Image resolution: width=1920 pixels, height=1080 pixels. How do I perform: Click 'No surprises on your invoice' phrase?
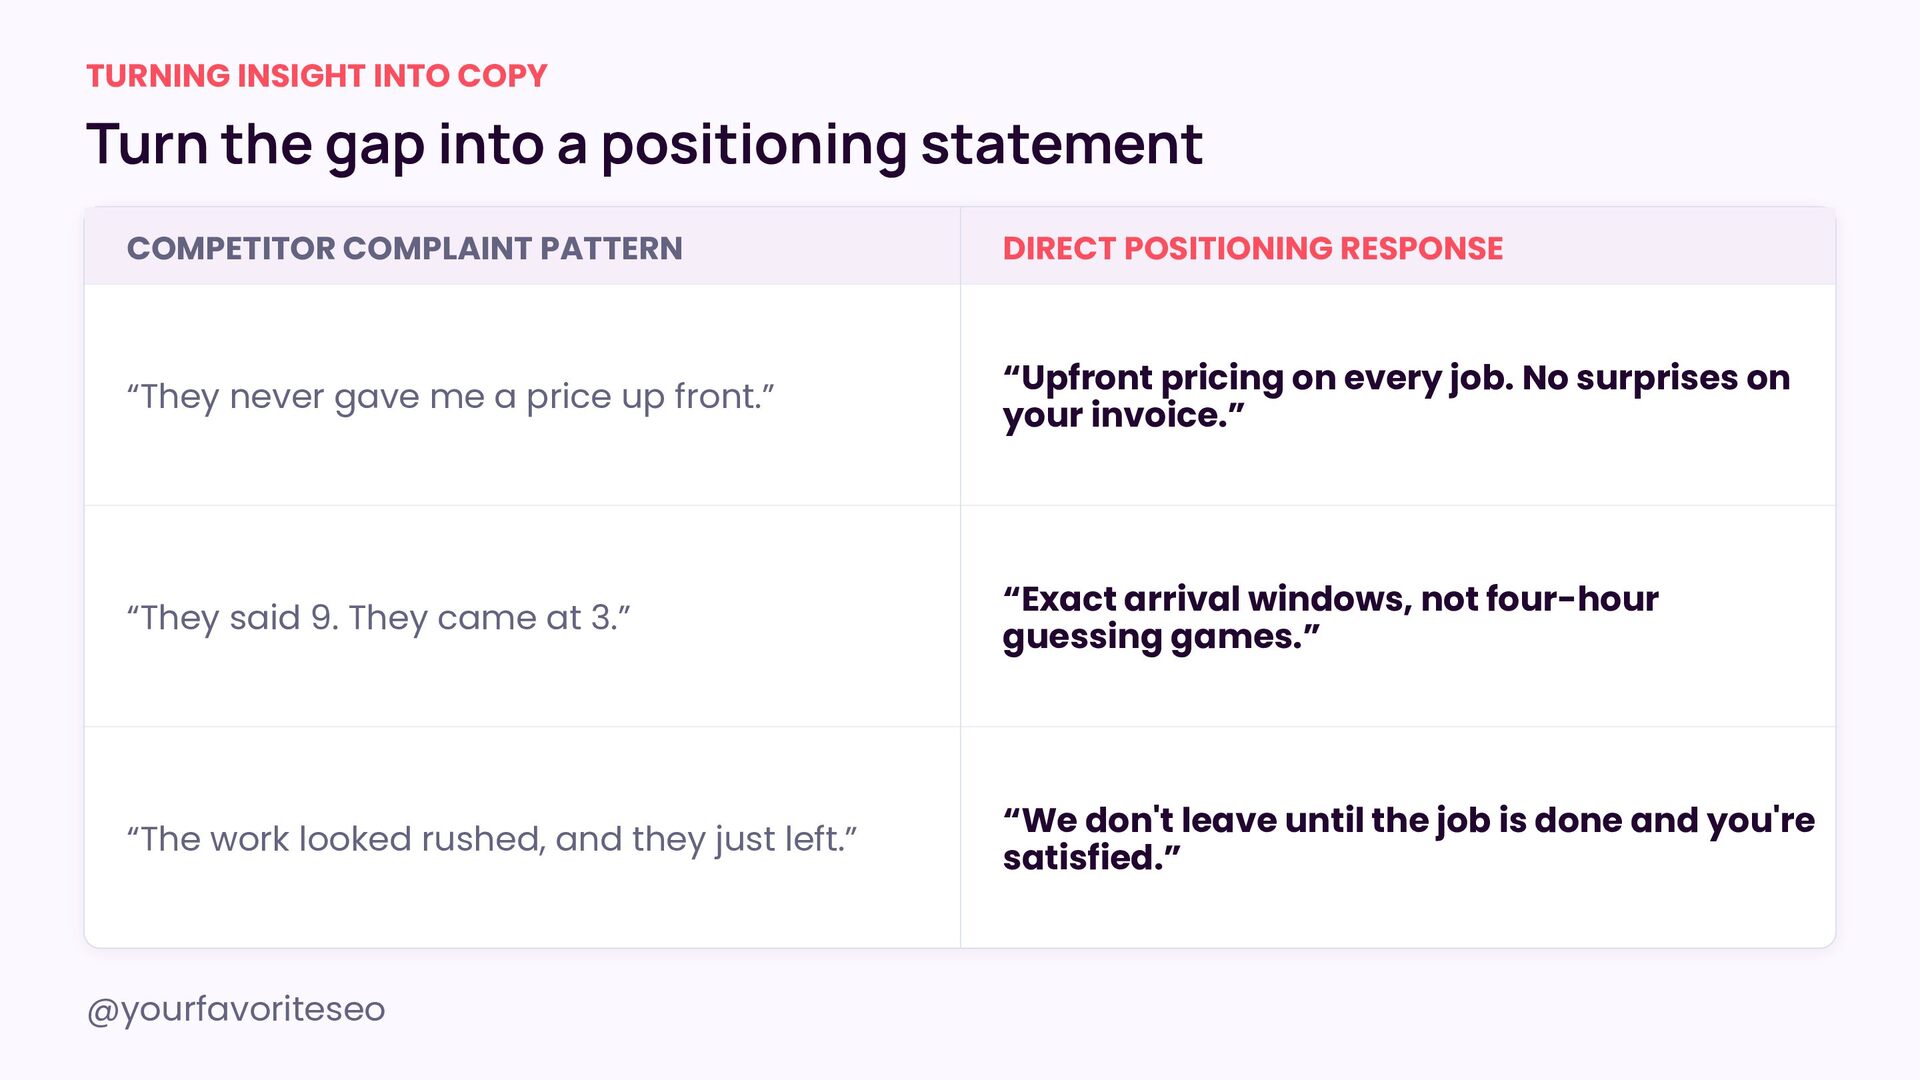pyautogui.click(x=1396, y=396)
